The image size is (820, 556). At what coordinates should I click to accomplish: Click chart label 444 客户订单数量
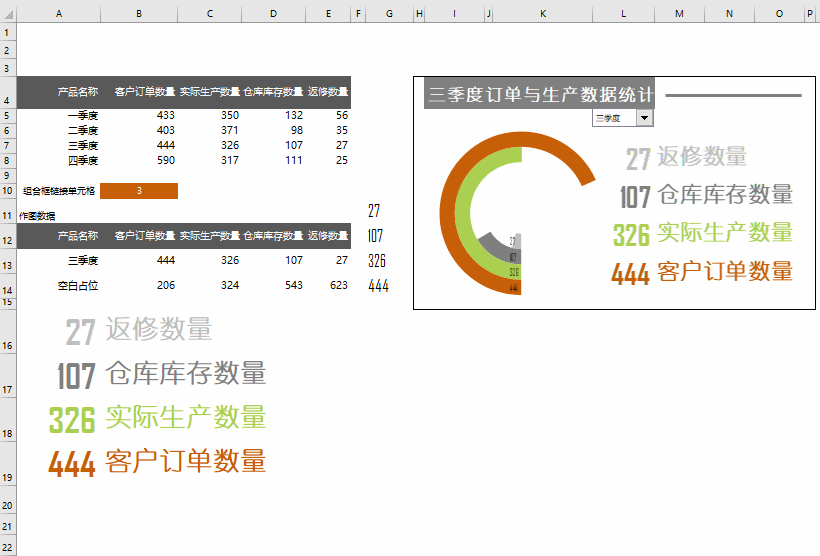(702, 273)
